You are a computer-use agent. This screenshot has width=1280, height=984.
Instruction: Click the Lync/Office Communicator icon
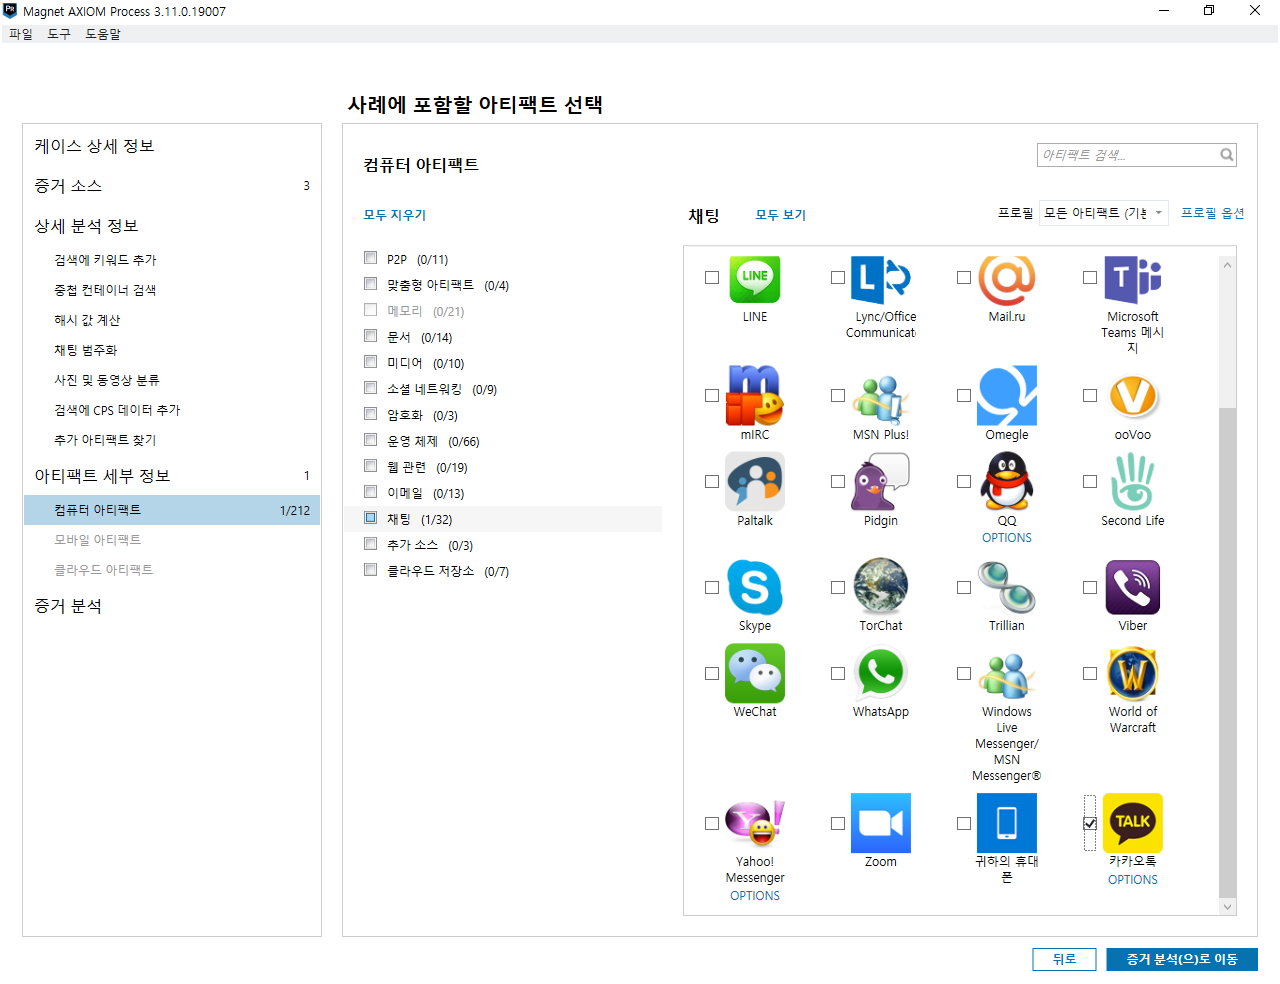[881, 279]
